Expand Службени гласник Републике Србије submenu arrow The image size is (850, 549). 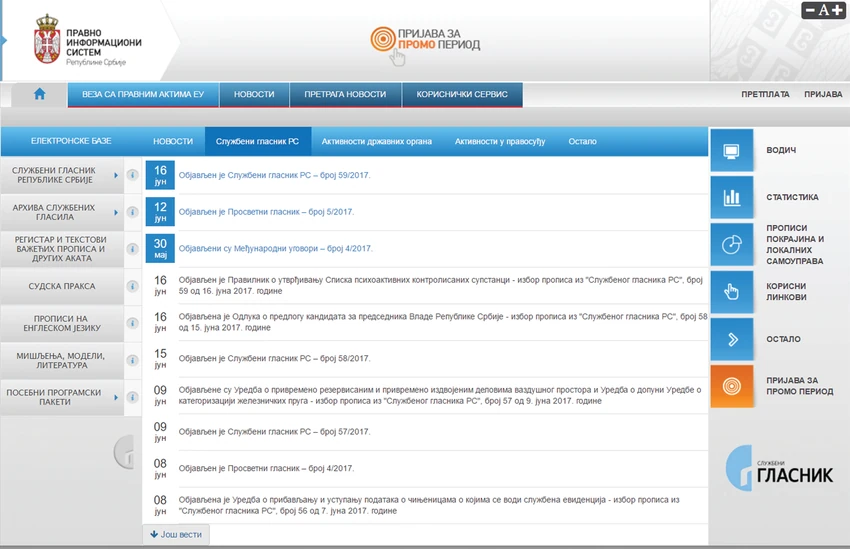click(x=116, y=175)
